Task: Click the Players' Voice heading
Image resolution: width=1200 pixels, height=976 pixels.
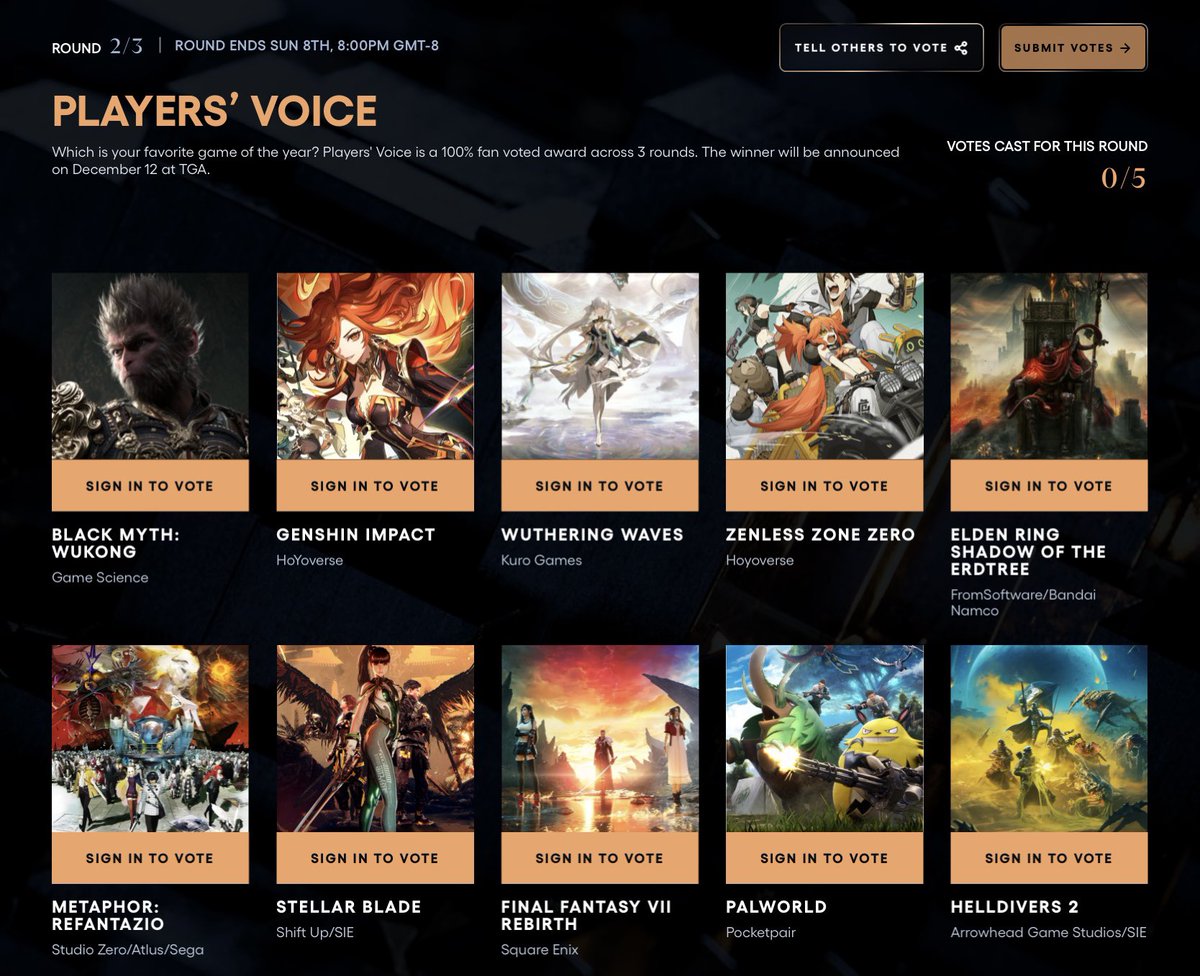Action: point(215,111)
